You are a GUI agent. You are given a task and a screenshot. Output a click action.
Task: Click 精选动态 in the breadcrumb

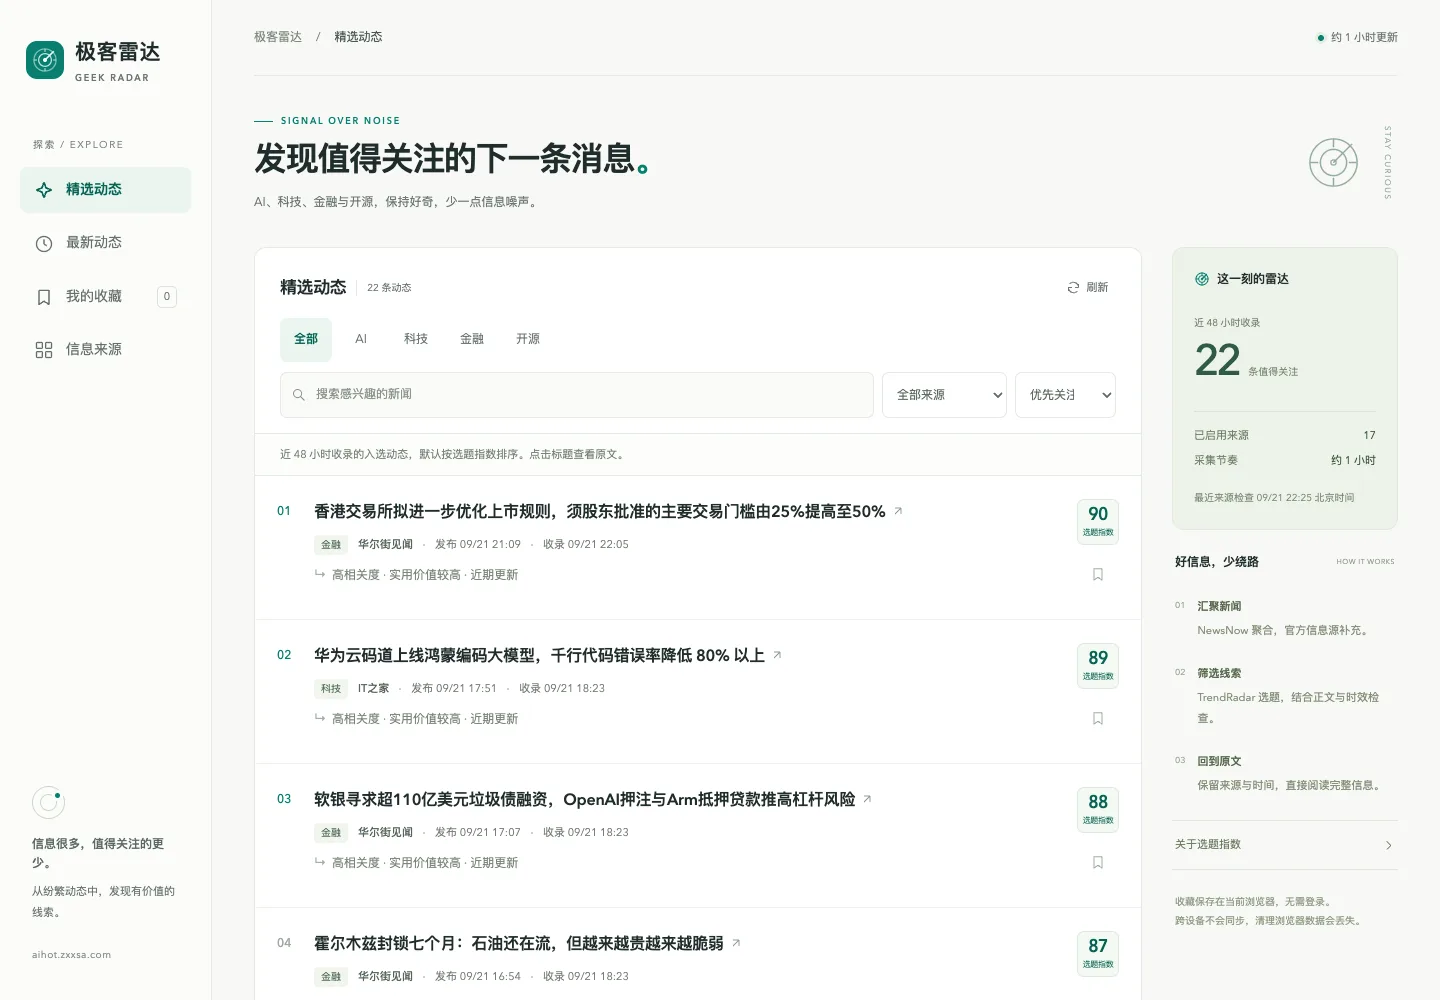(358, 37)
